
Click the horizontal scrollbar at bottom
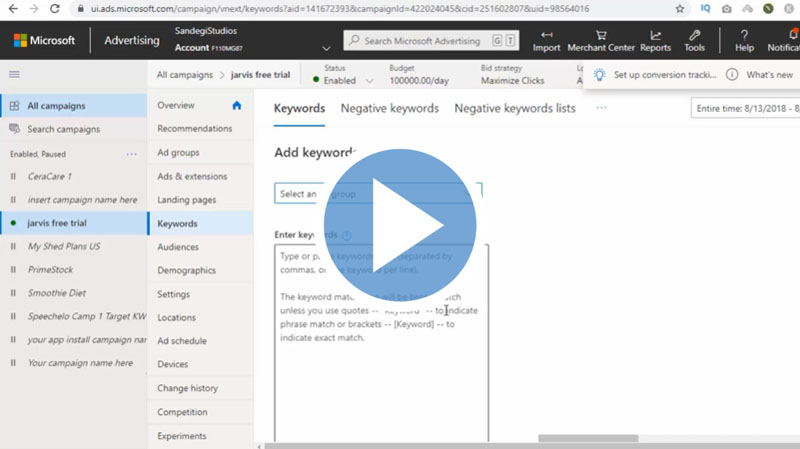(x=588, y=439)
